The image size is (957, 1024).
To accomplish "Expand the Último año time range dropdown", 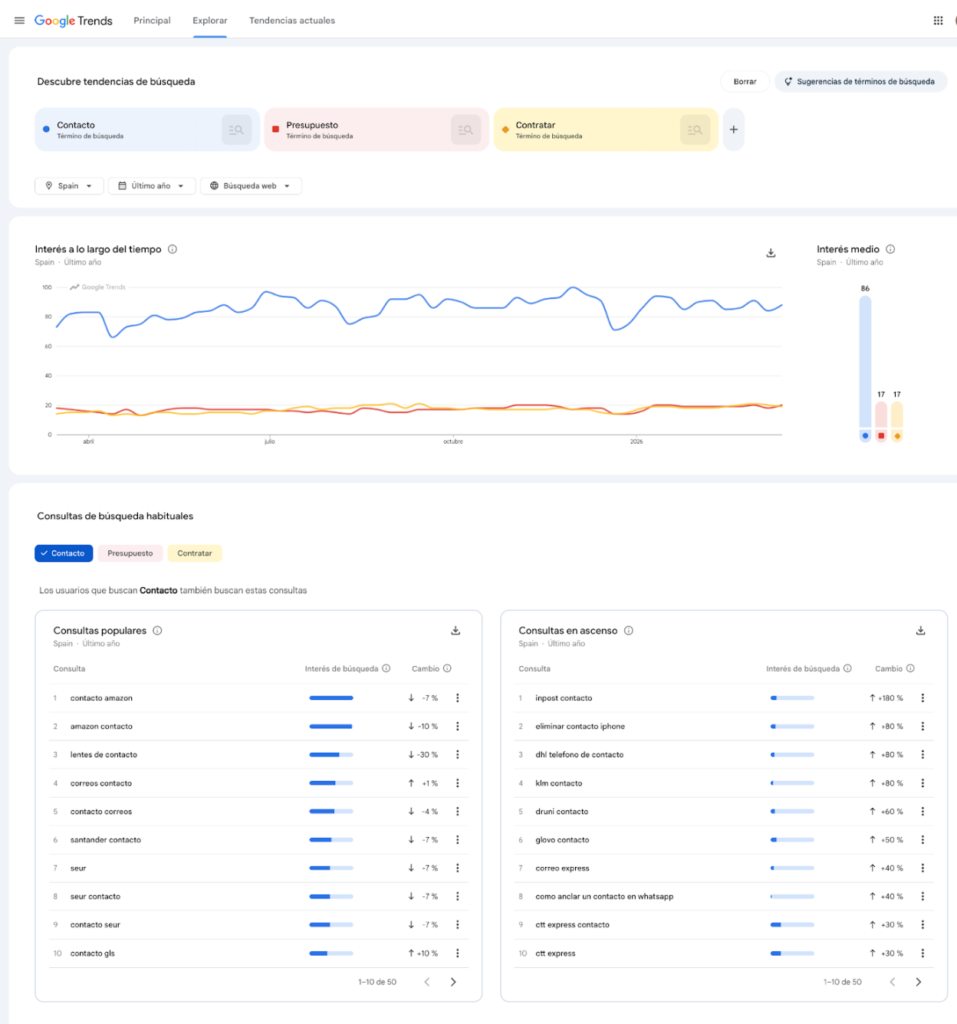I will pyautogui.click(x=151, y=186).
